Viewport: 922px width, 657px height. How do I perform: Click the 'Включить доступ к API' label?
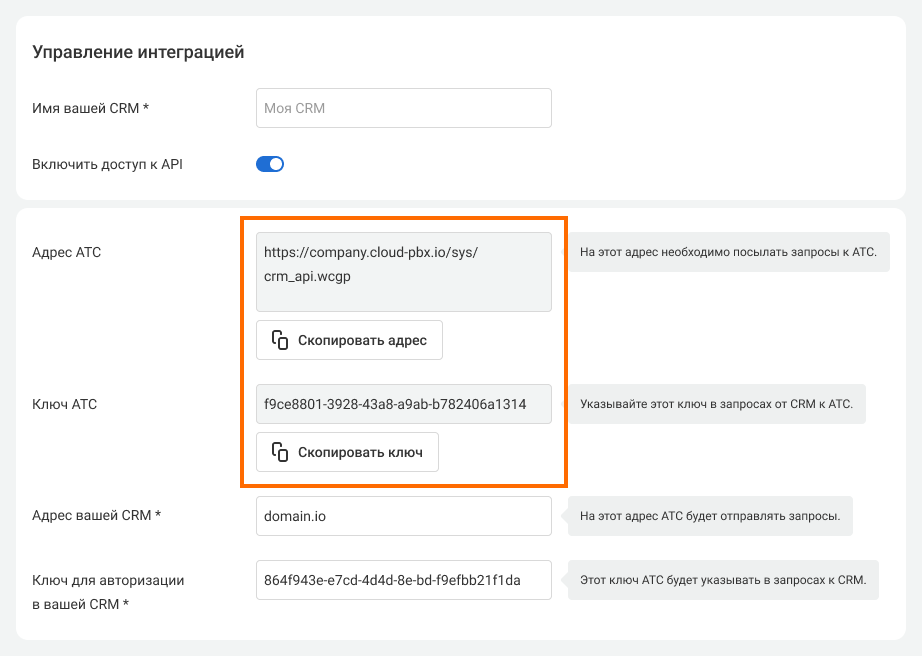[x=107, y=164]
